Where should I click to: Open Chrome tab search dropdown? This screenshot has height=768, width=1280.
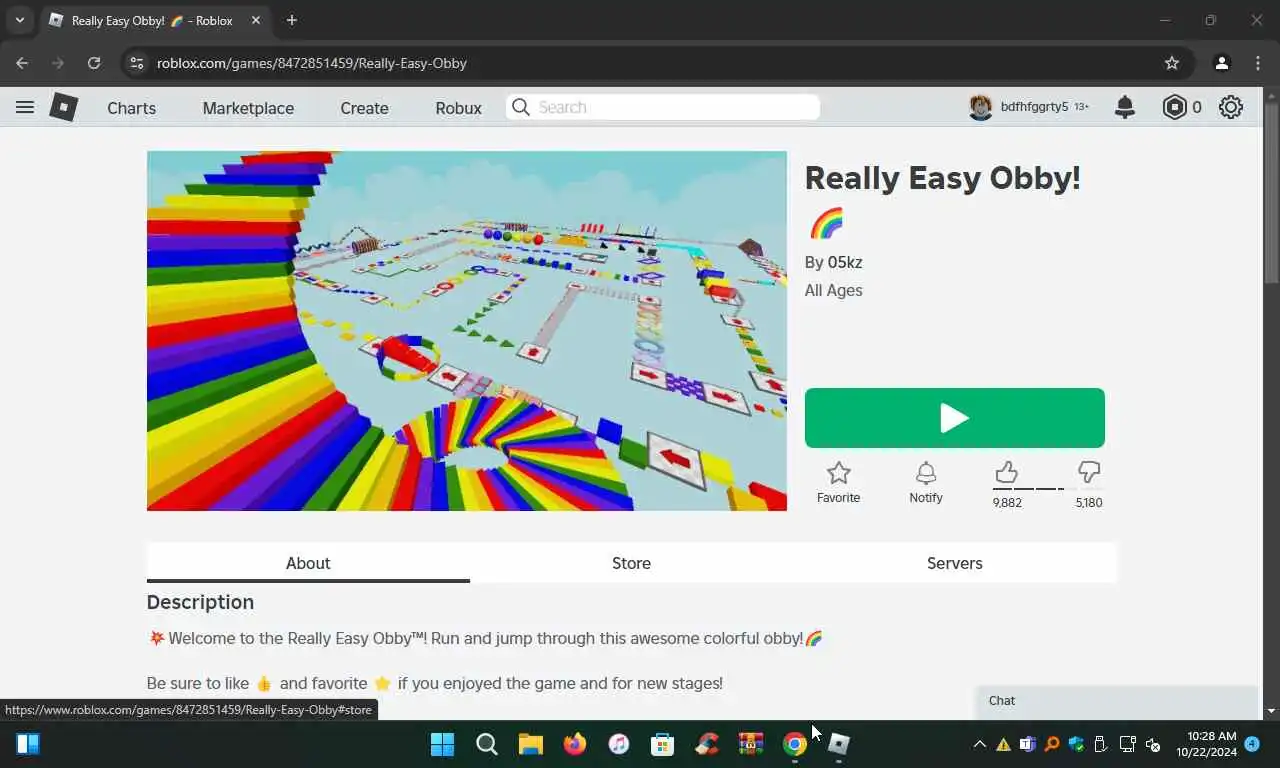[x=19, y=20]
